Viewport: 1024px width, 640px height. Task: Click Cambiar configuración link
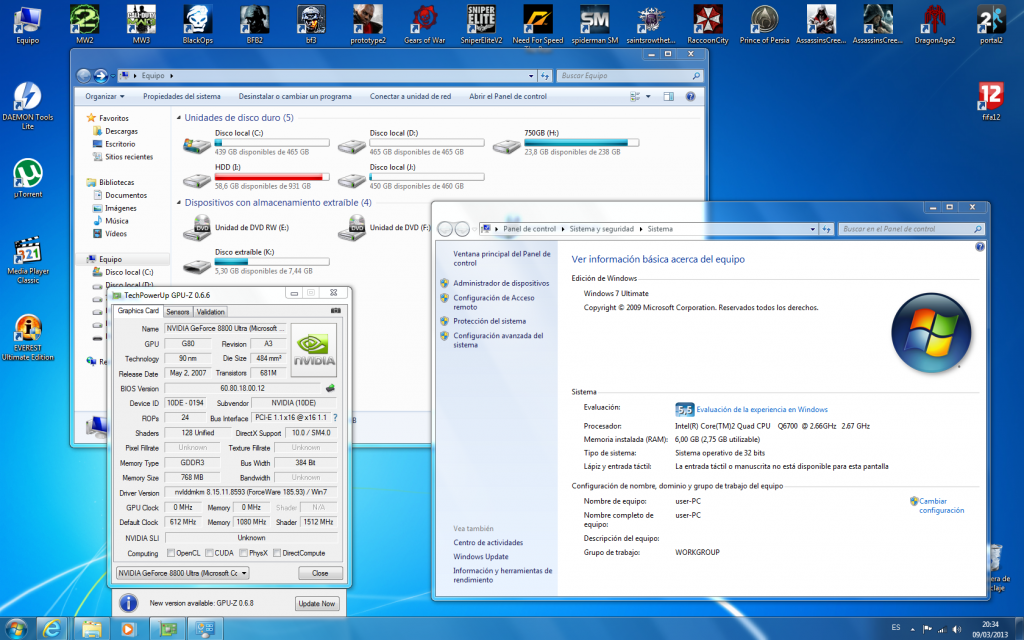coord(942,505)
